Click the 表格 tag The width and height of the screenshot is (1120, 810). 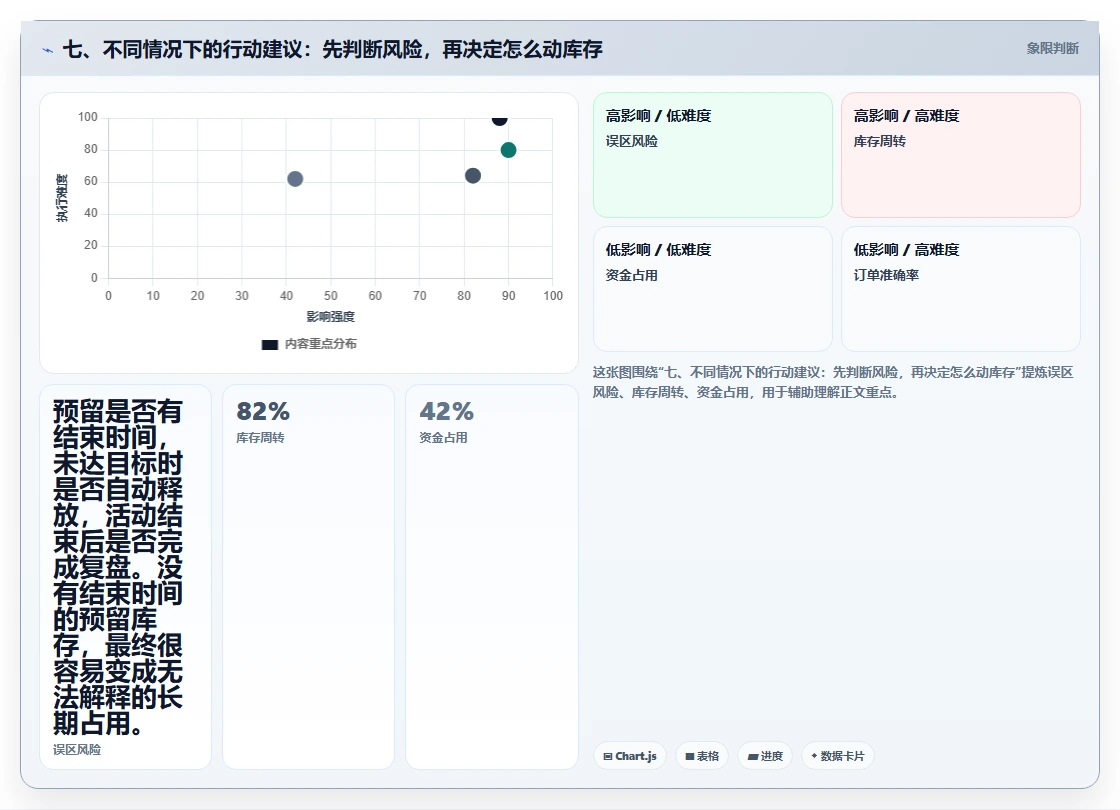[x=702, y=756]
